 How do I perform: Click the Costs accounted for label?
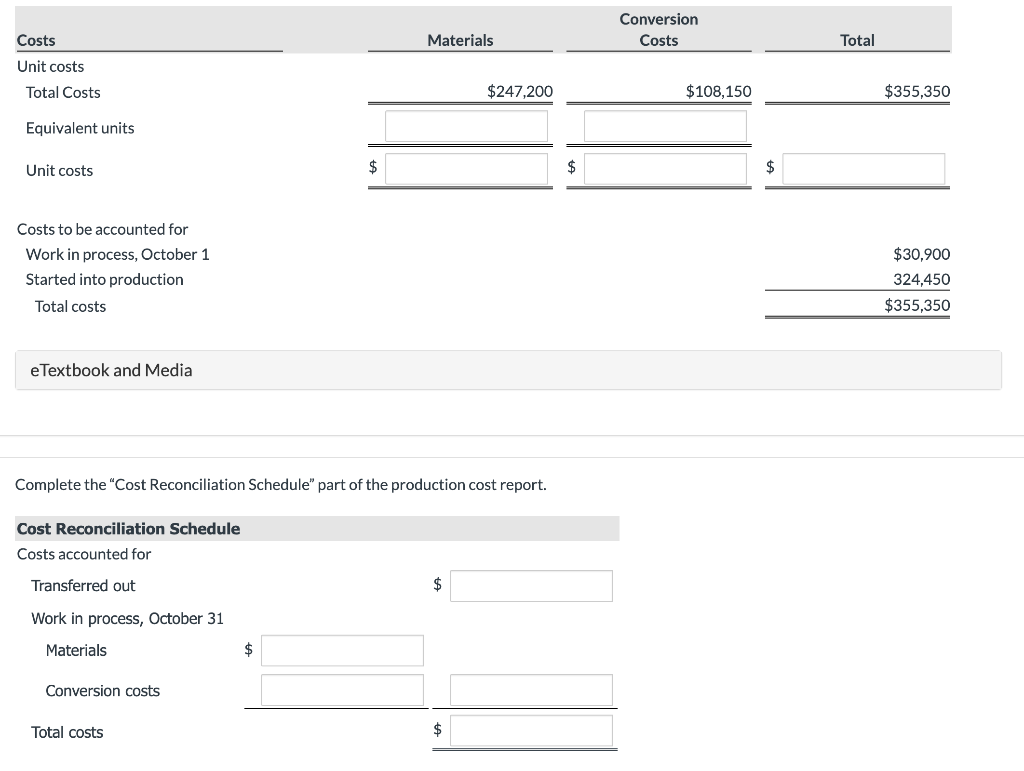(x=84, y=554)
